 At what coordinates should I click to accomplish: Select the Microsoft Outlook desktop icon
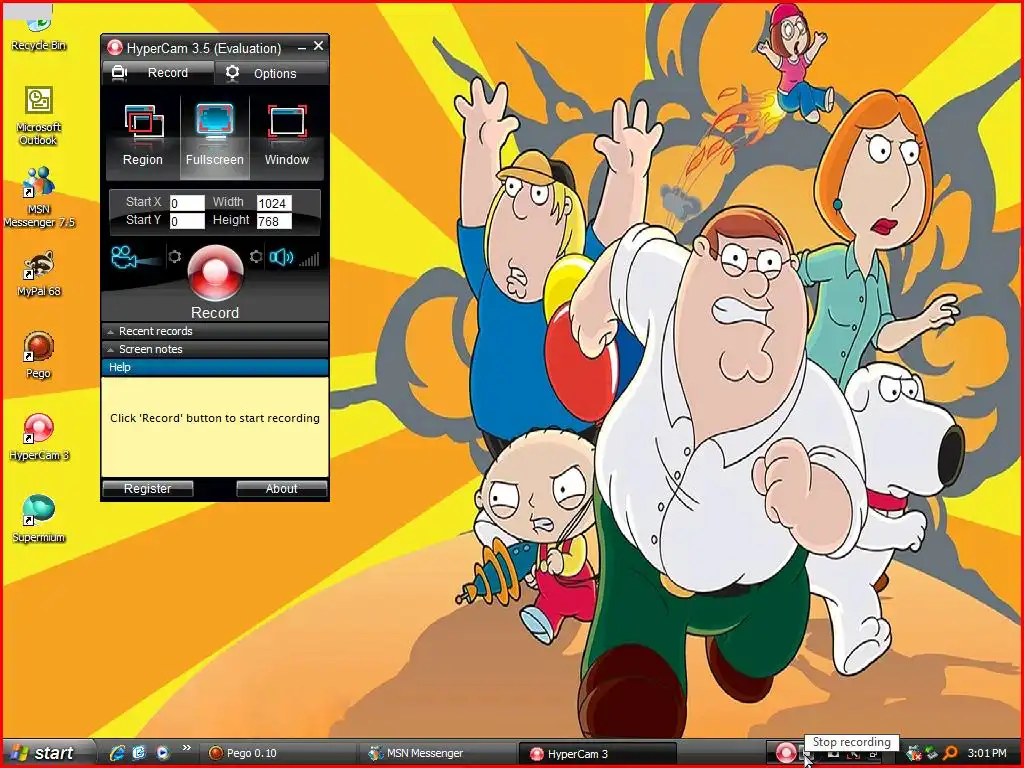[x=38, y=116]
